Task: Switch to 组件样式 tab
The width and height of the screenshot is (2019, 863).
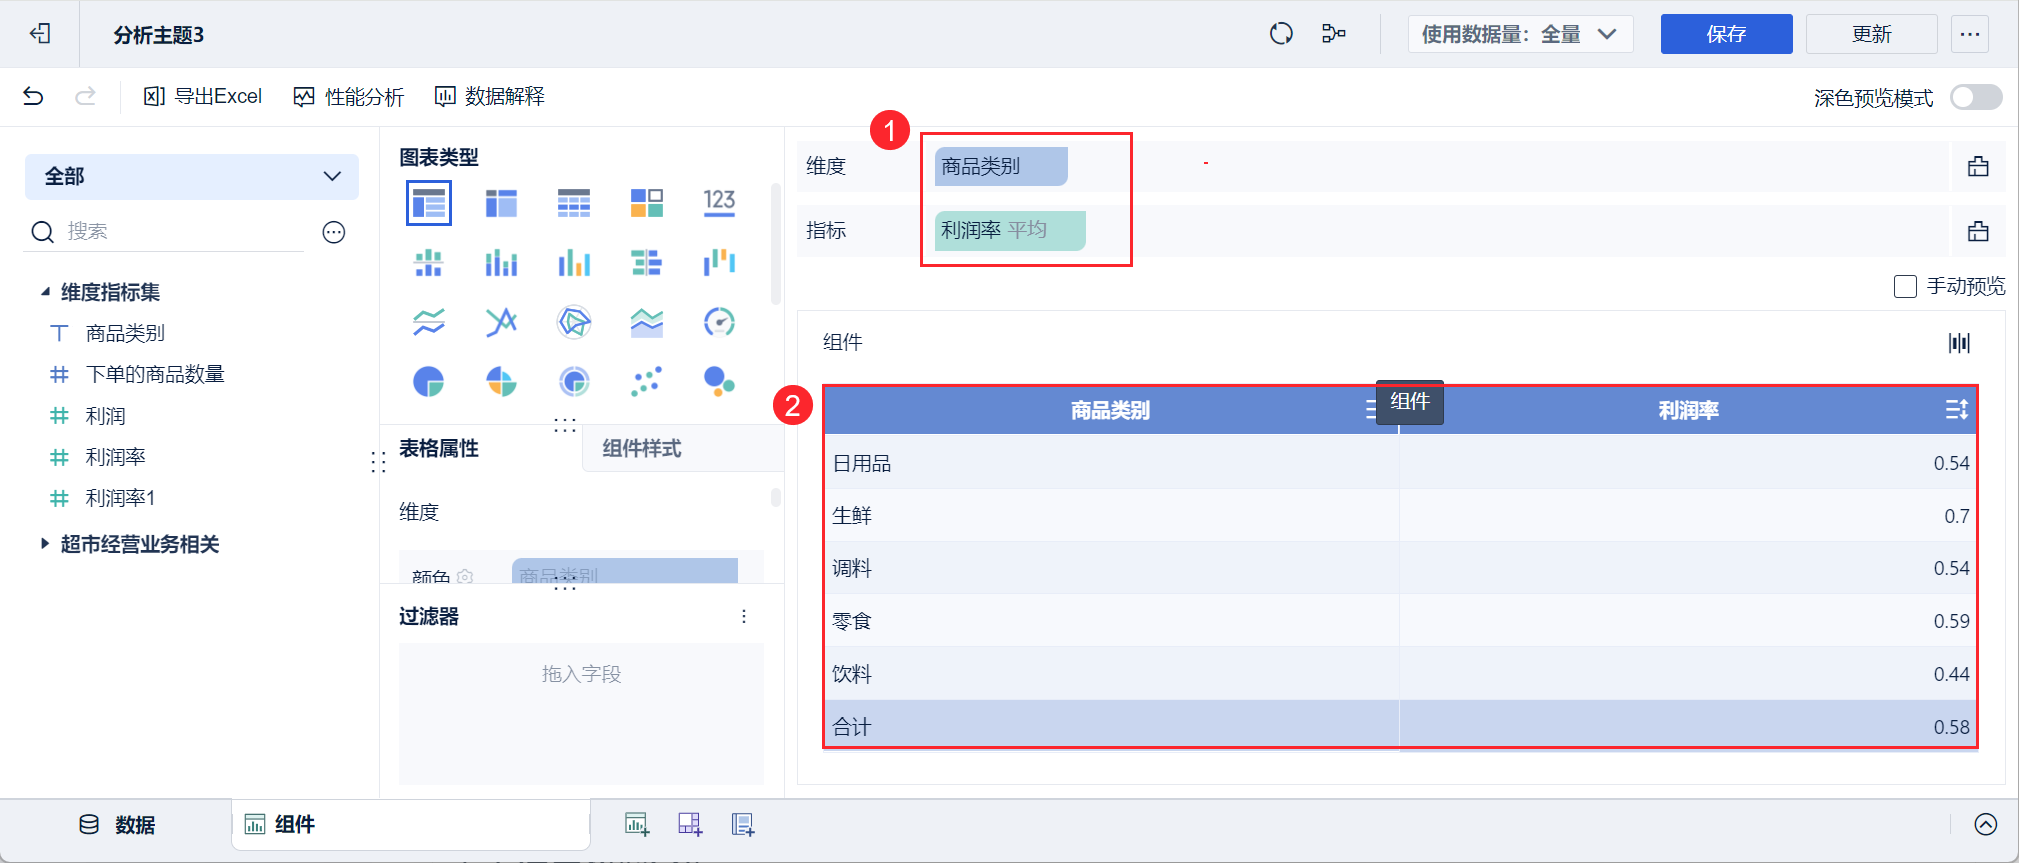Action: pyautogui.click(x=642, y=448)
